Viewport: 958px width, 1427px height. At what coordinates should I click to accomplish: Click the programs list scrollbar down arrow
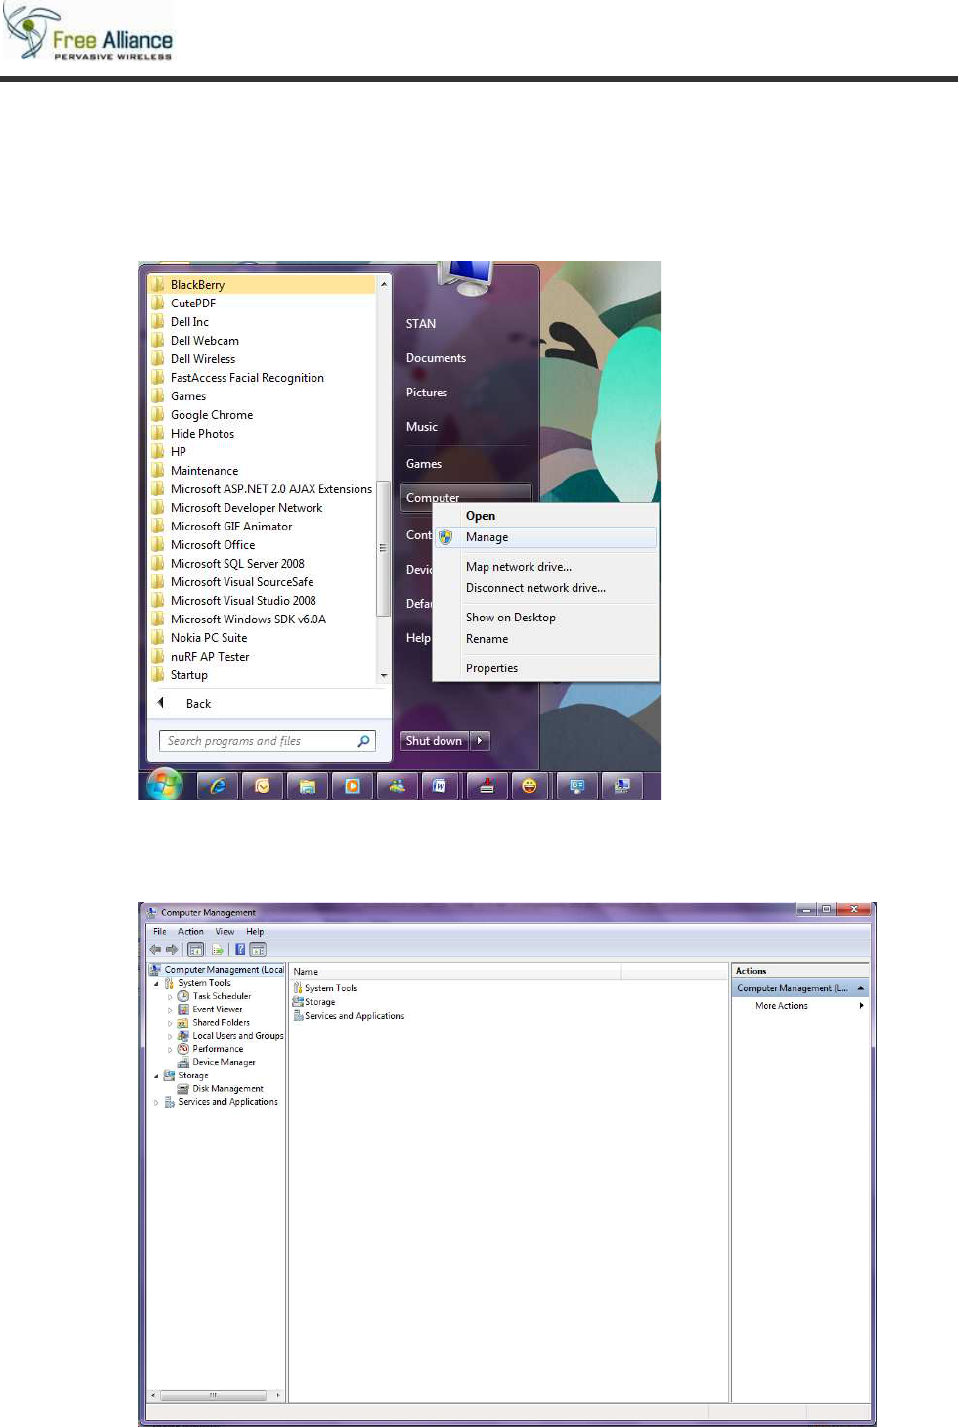point(384,676)
